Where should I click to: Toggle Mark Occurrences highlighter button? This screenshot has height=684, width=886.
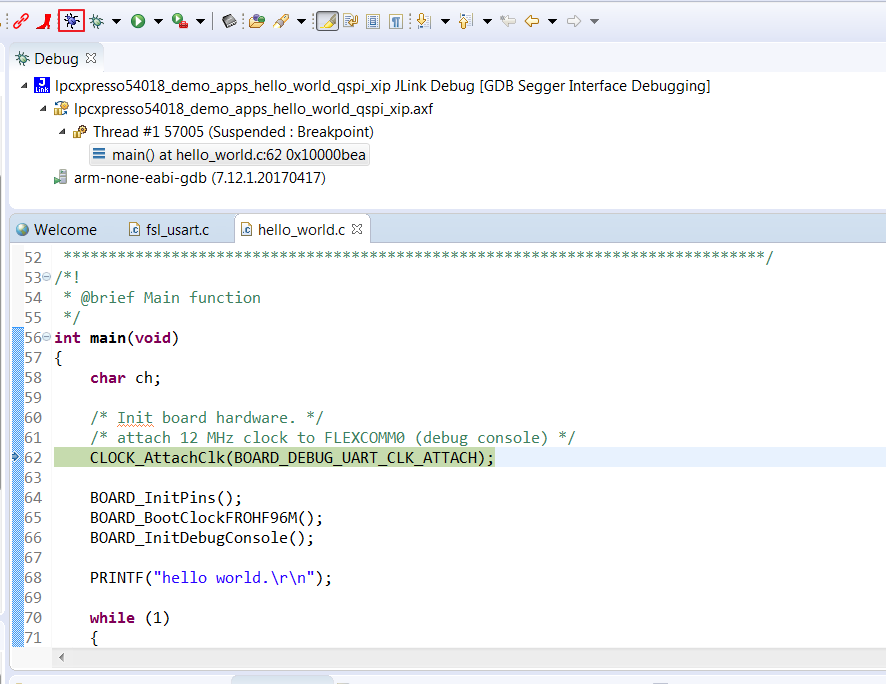(x=327, y=20)
